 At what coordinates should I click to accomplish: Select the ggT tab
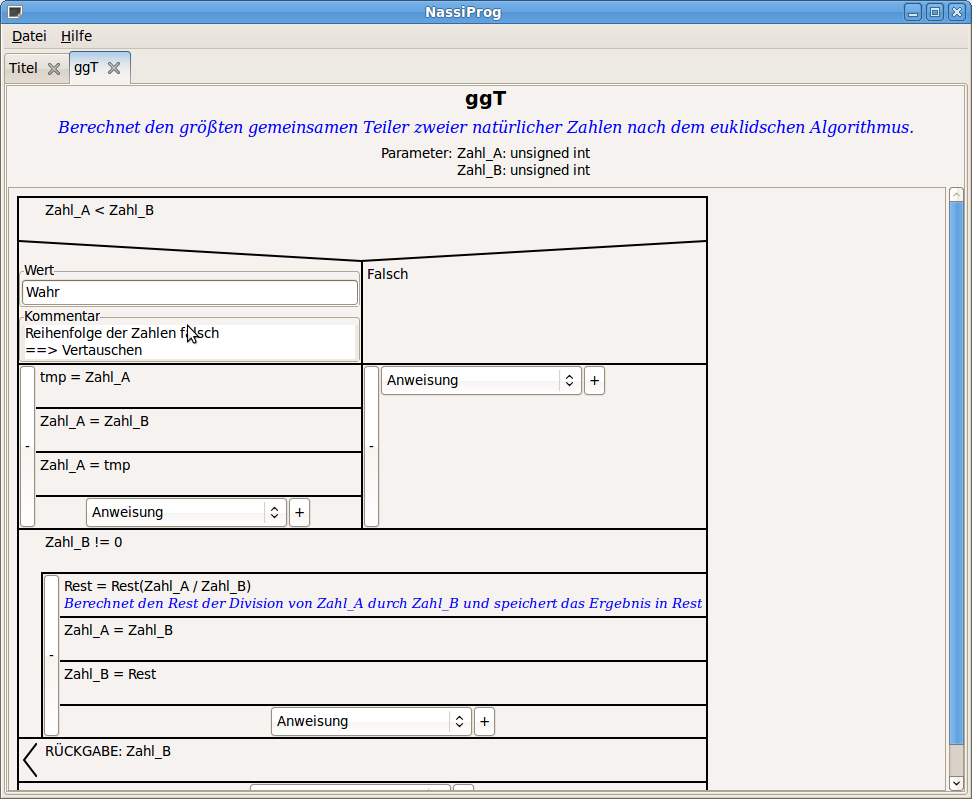point(86,68)
